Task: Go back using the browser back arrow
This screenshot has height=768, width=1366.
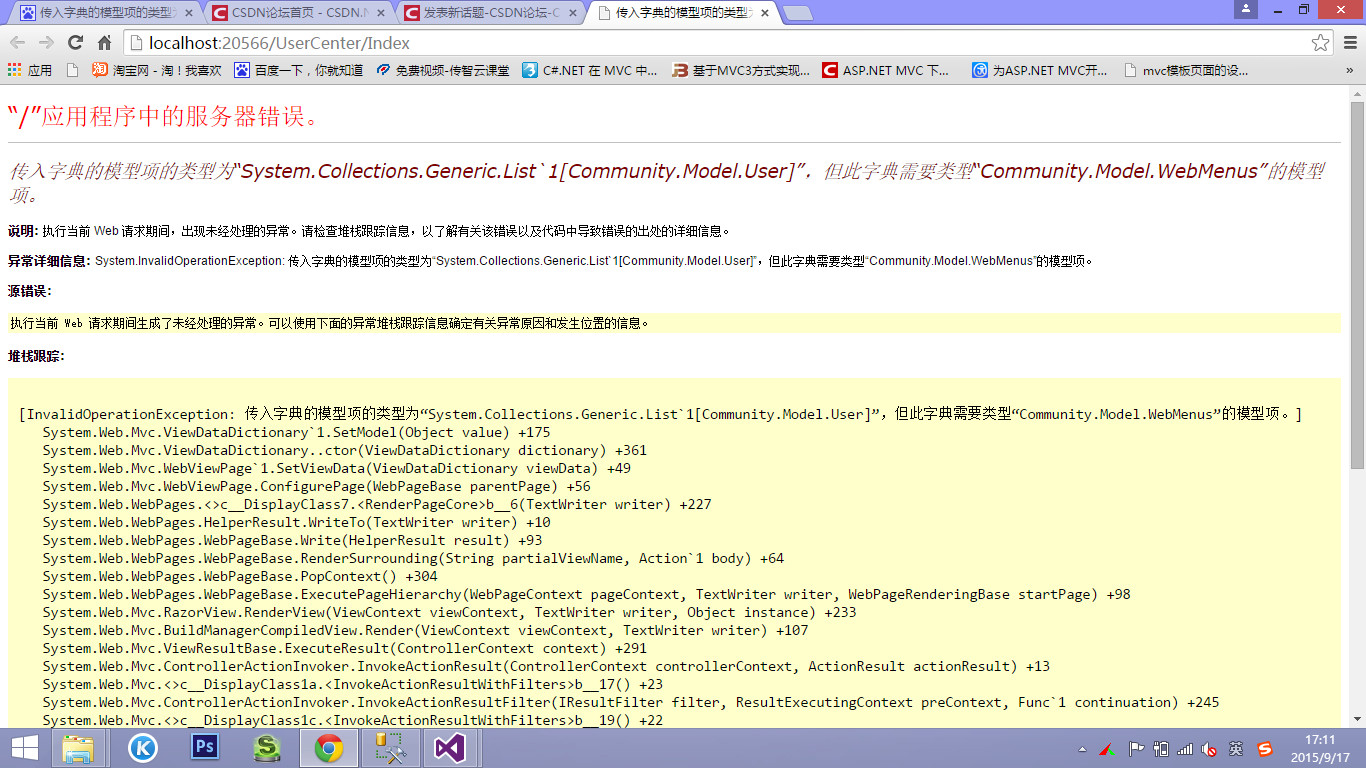Action: tap(18, 43)
